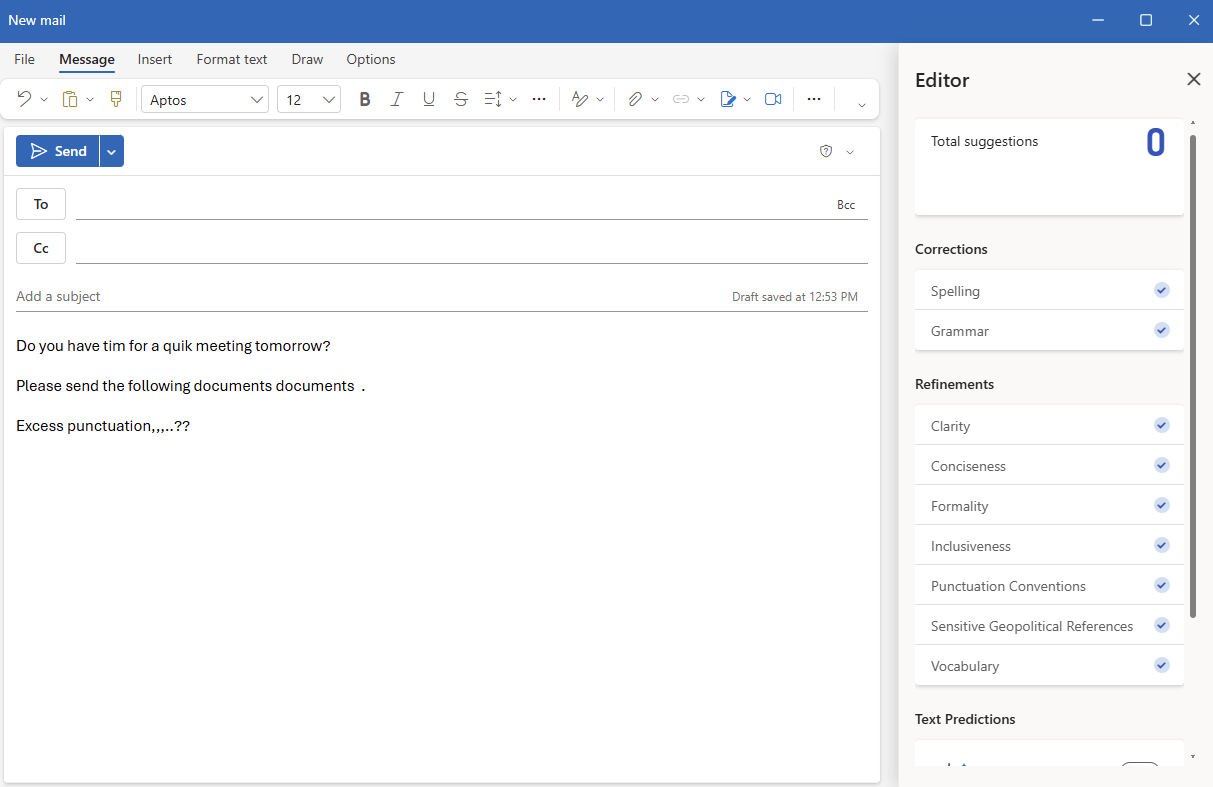Expand the Insert link dropdown arrow
1213x787 pixels.
[x=701, y=100]
